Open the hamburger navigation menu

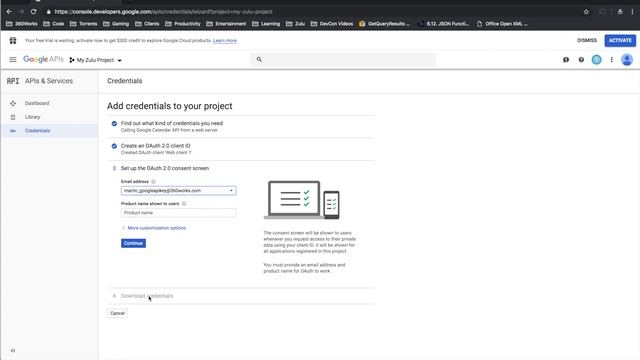pos(13,60)
